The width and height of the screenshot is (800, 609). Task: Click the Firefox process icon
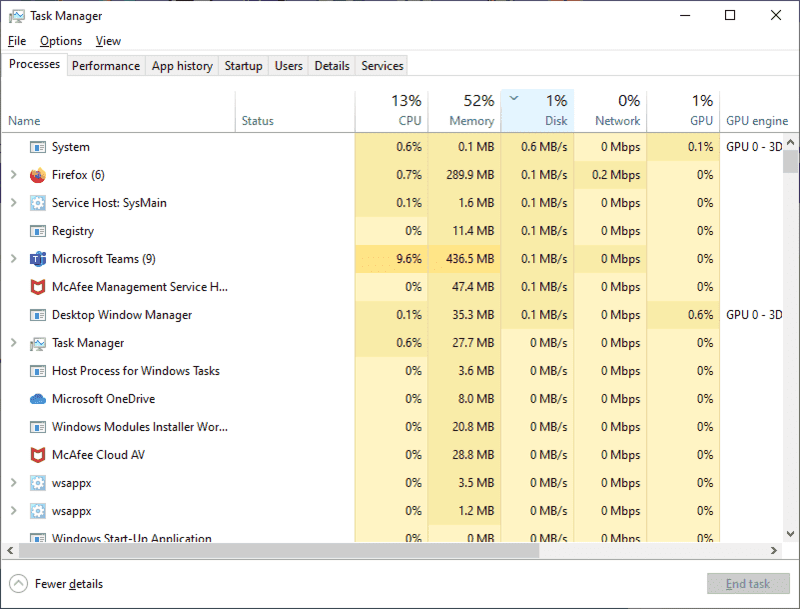(x=38, y=175)
